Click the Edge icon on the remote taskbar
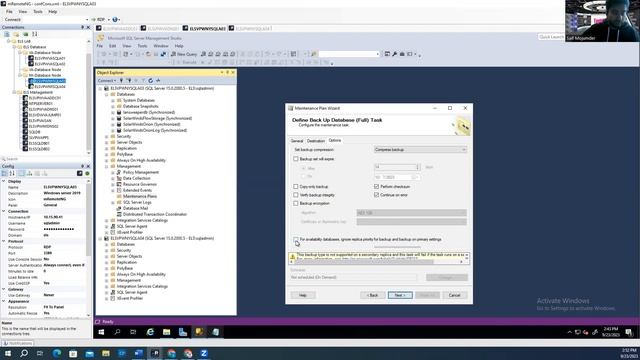 pyautogui.click(x=150, y=332)
